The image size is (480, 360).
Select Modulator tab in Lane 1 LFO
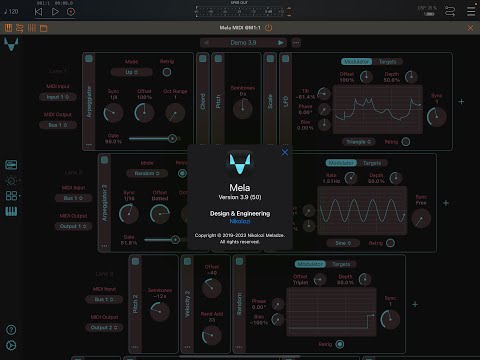click(x=356, y=62)
